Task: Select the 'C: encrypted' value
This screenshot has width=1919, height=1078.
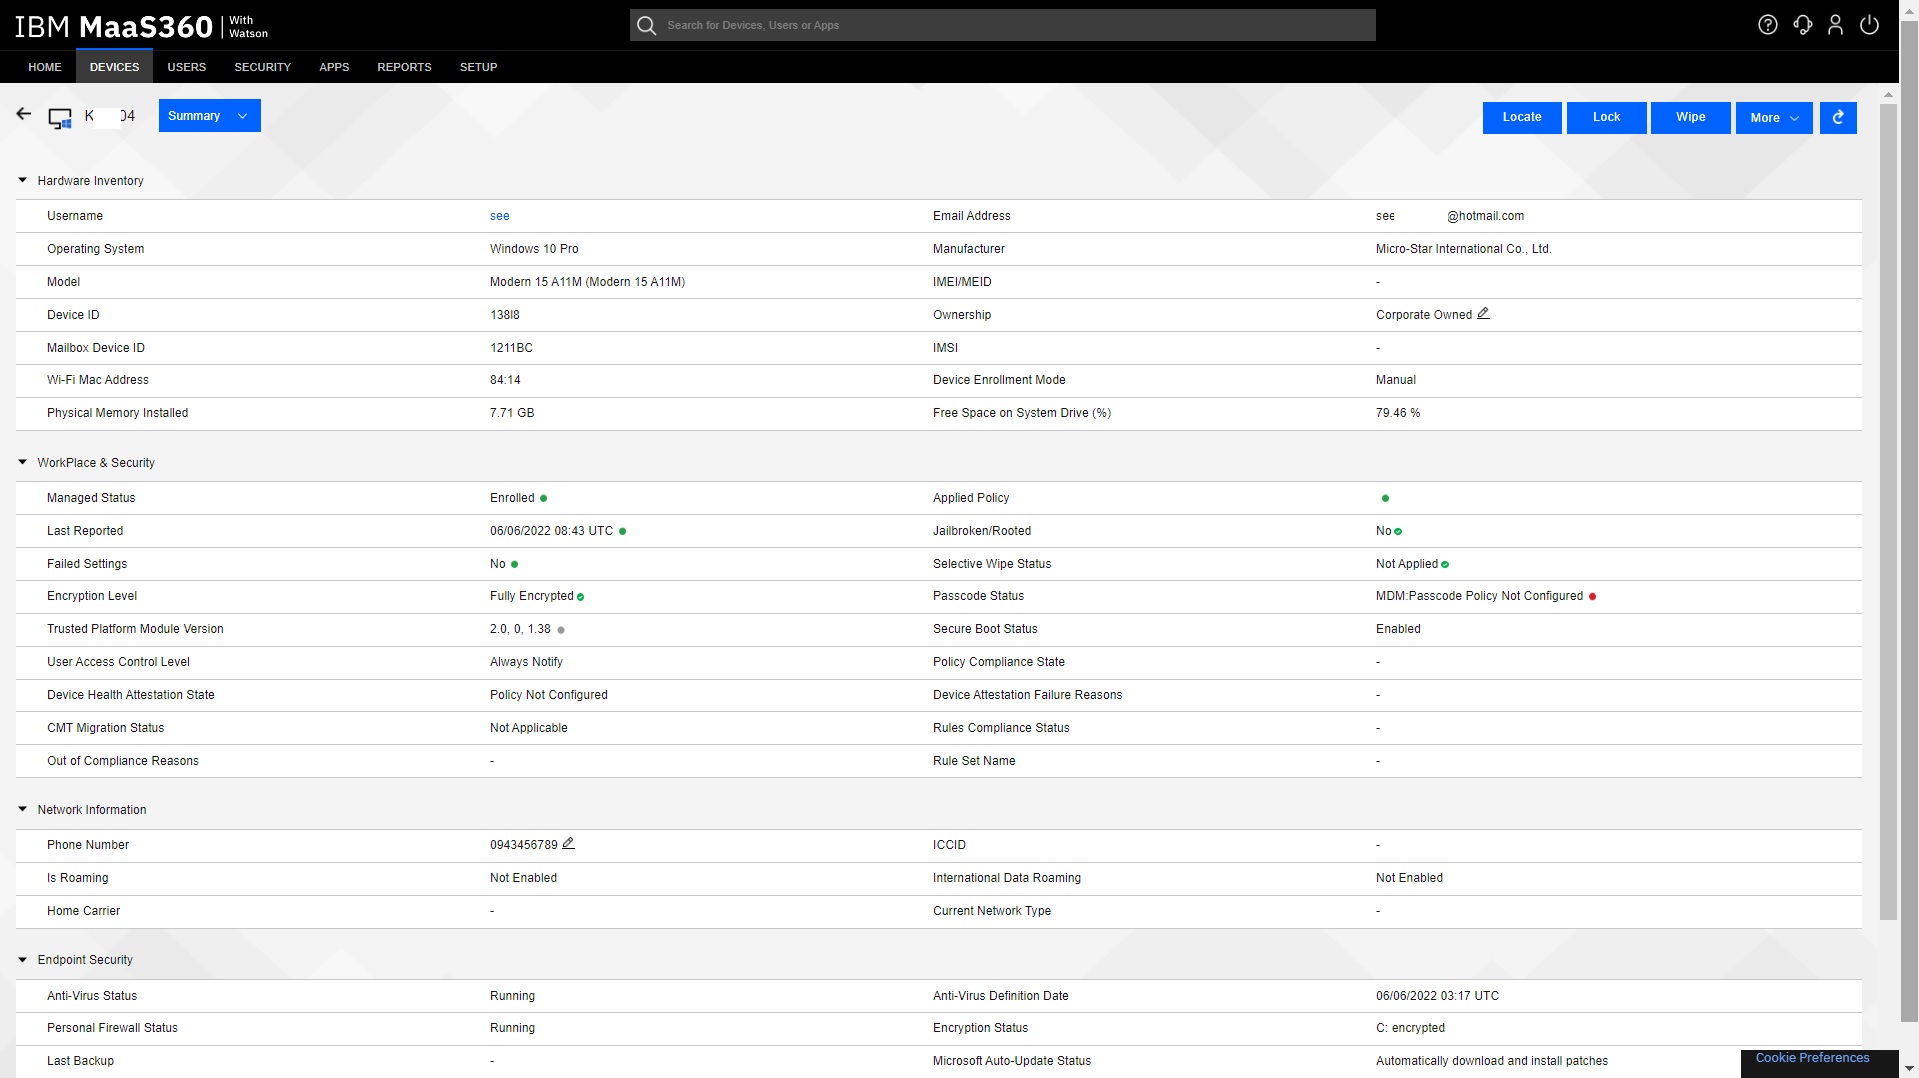Action: pyautogui.click(x=1410, y=1028)
